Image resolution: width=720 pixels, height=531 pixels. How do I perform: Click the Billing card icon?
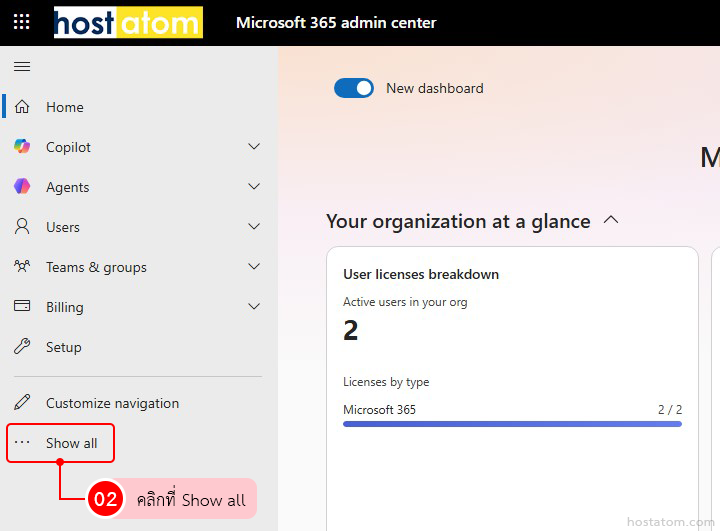point(22,306)
